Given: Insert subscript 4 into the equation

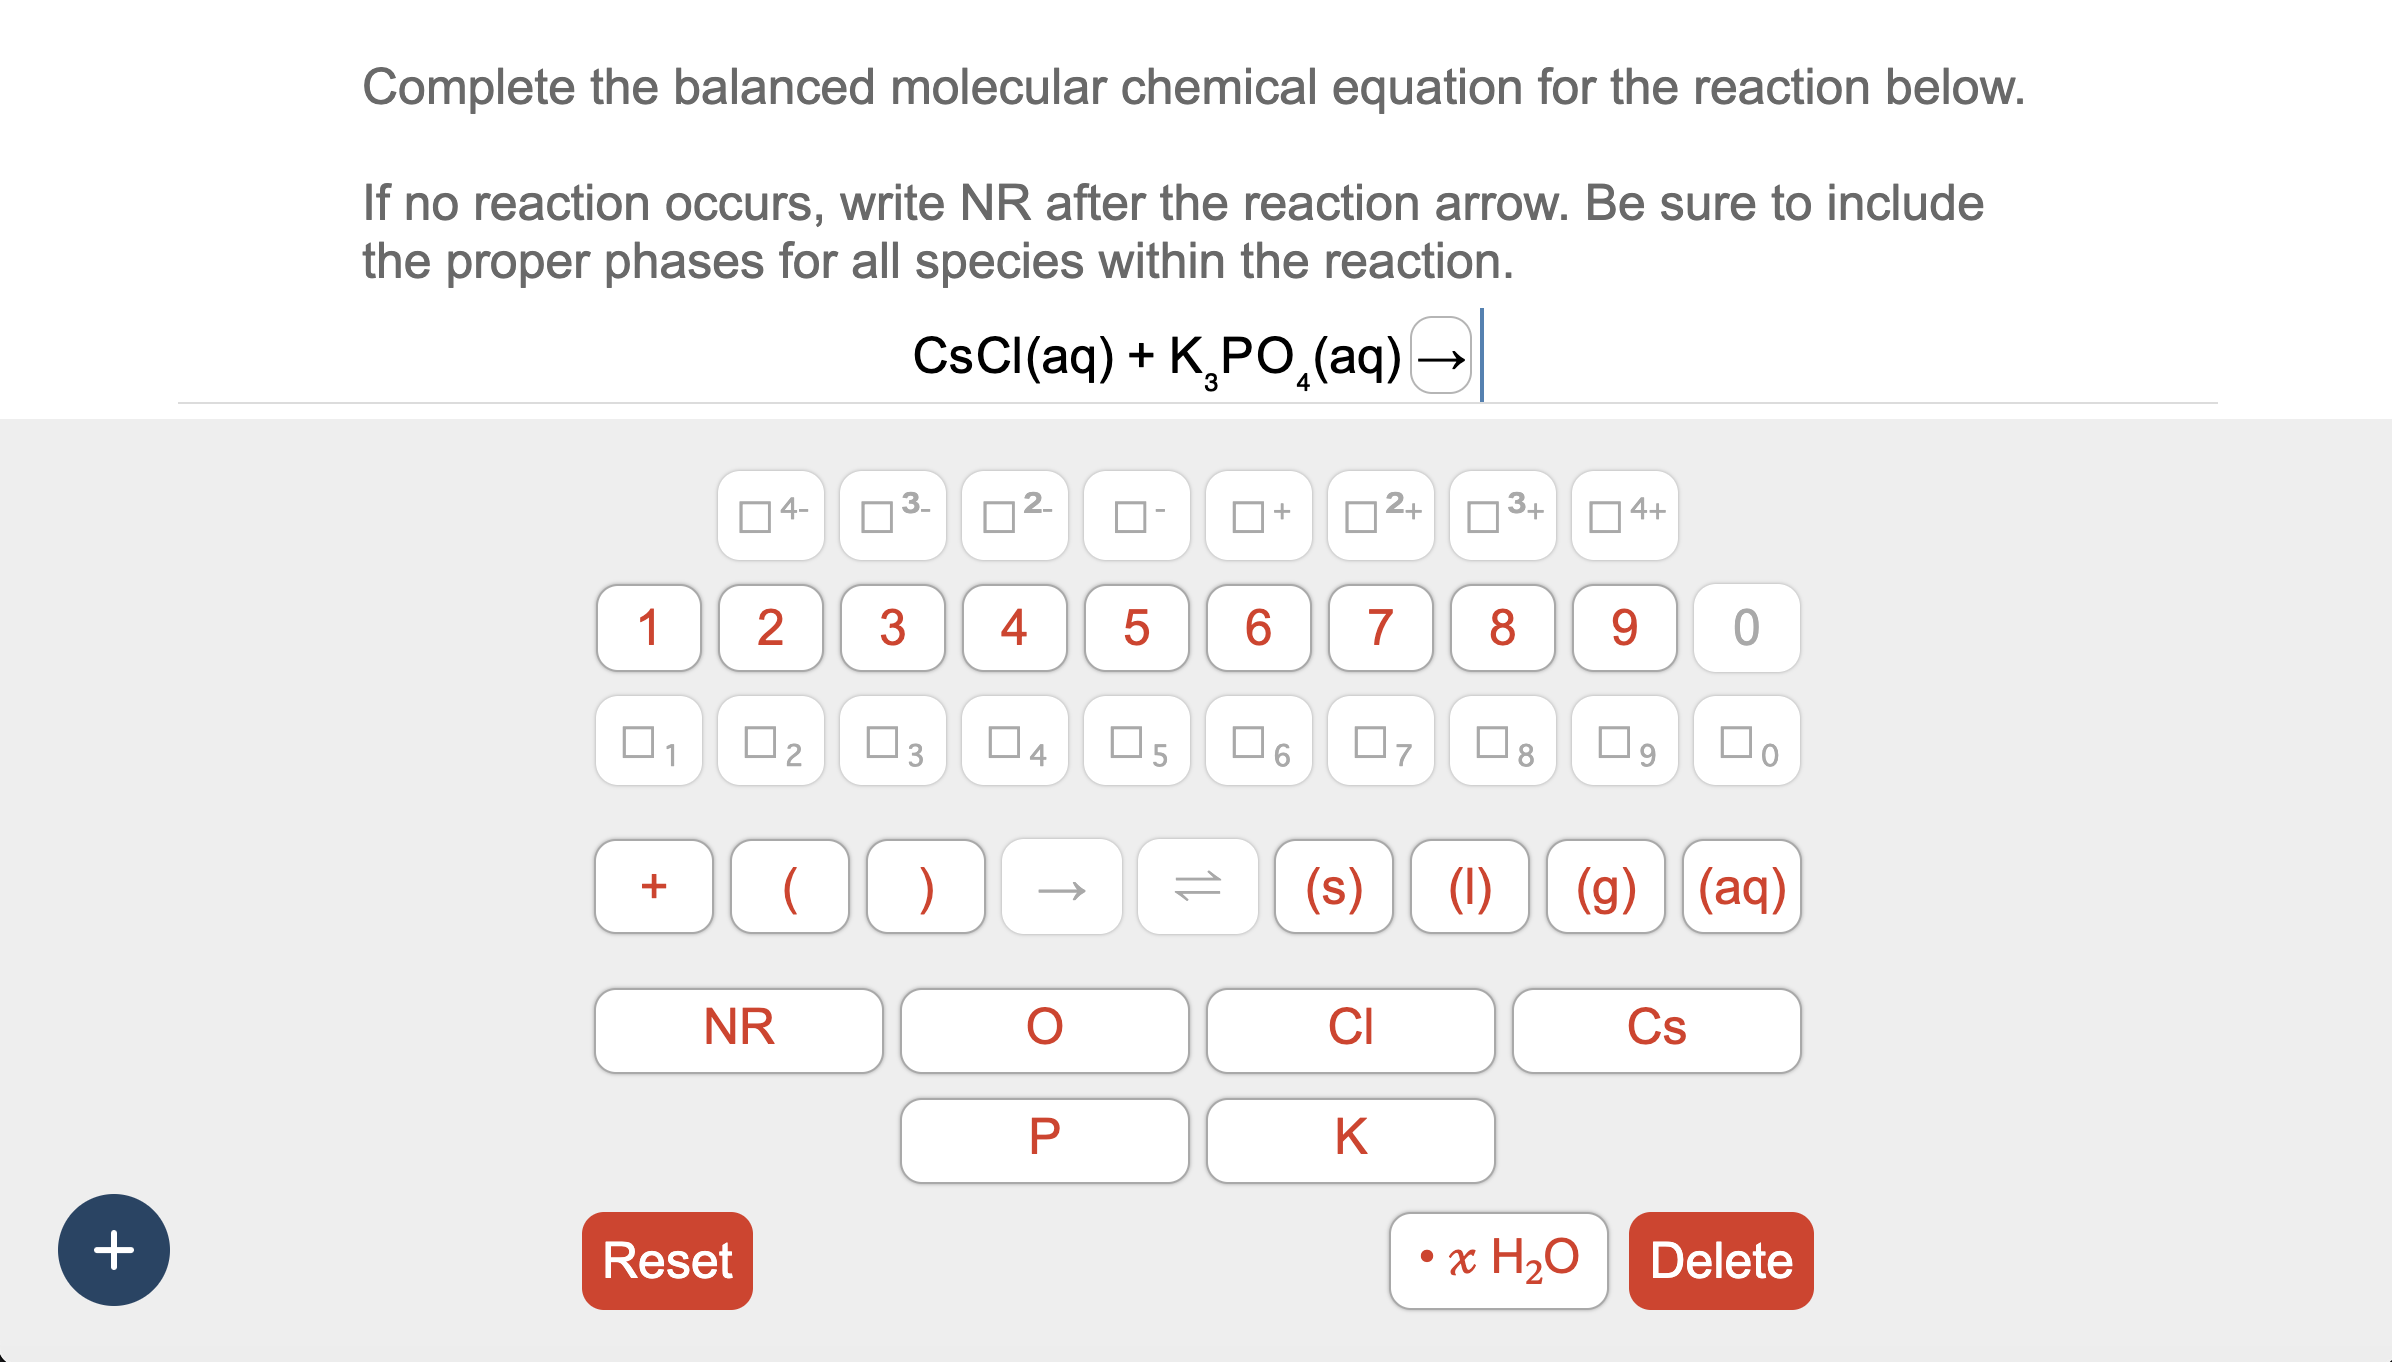Looking at the screenshot, I should pos(1013,741).
